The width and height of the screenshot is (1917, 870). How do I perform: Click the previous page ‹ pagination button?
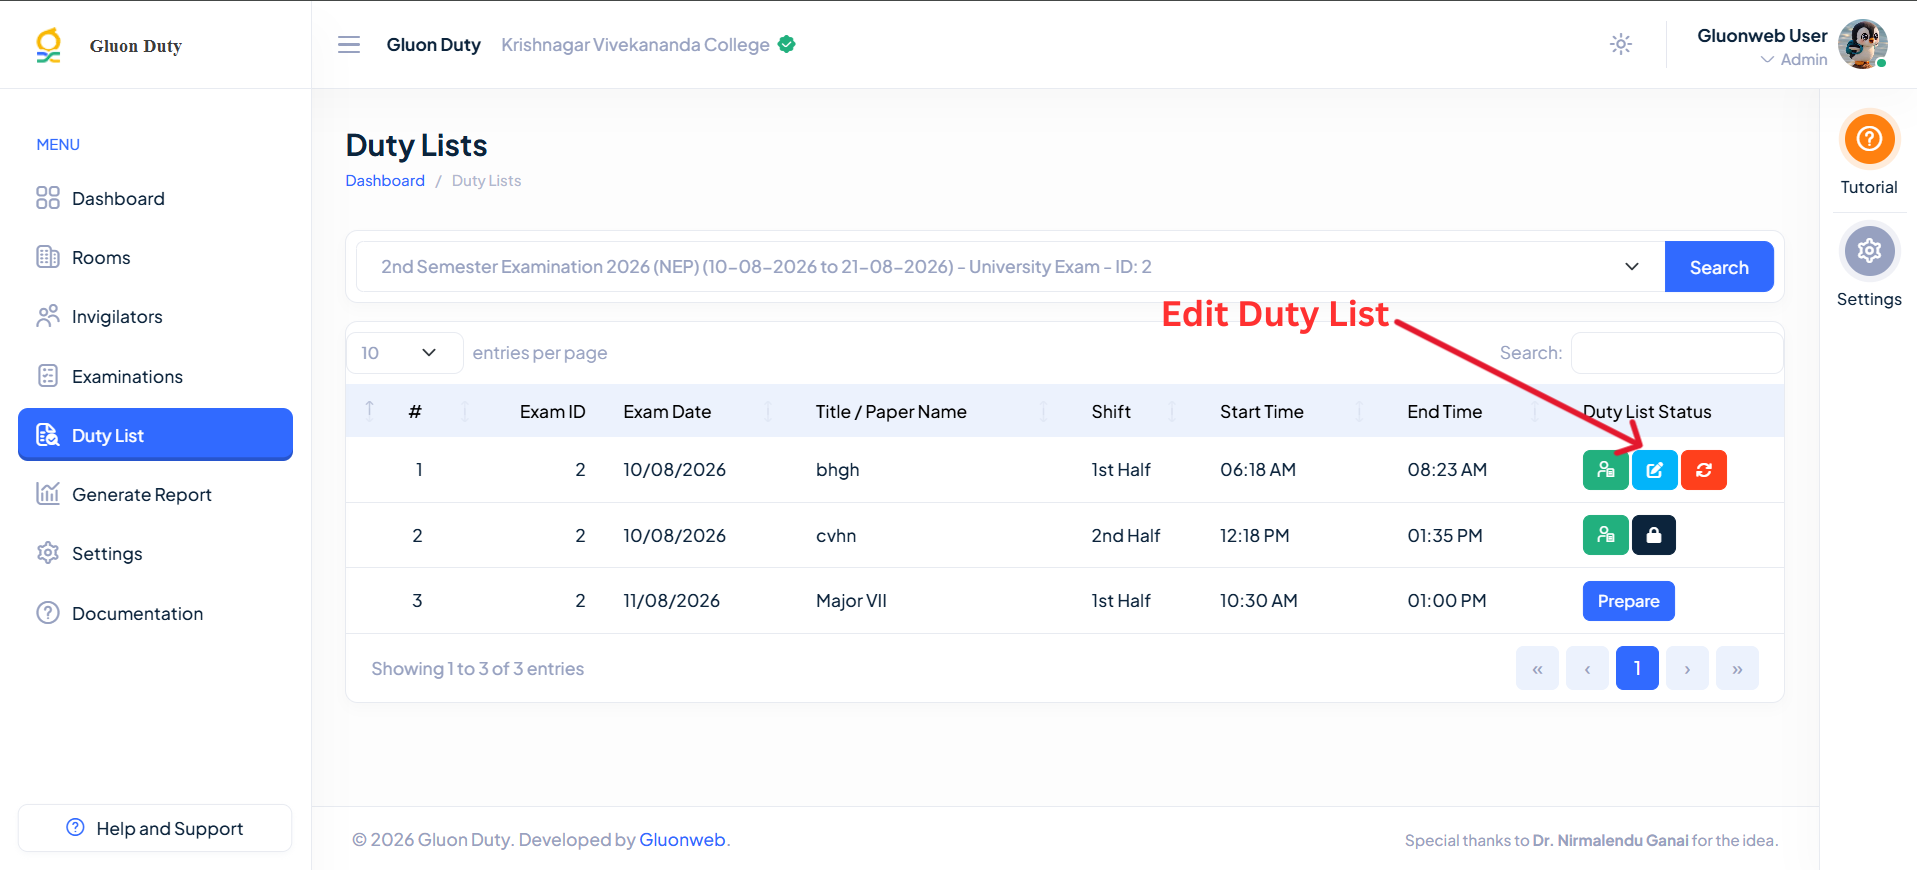pos(1587,668)
